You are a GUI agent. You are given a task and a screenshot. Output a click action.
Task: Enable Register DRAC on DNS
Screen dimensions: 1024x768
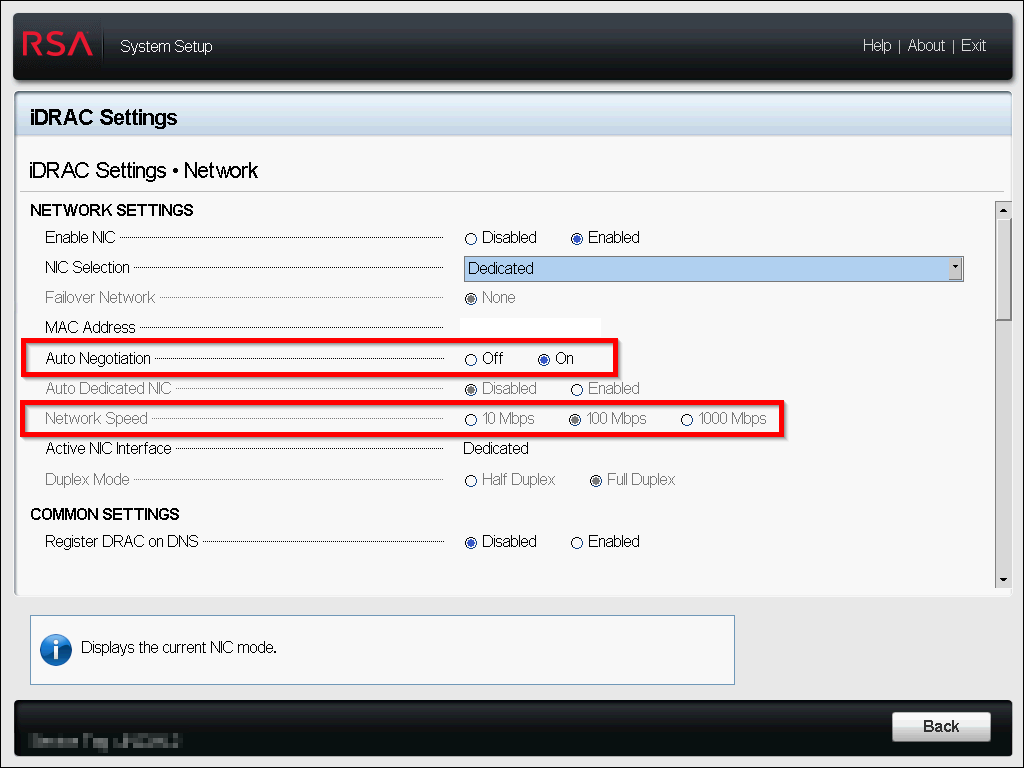[578, 541]
